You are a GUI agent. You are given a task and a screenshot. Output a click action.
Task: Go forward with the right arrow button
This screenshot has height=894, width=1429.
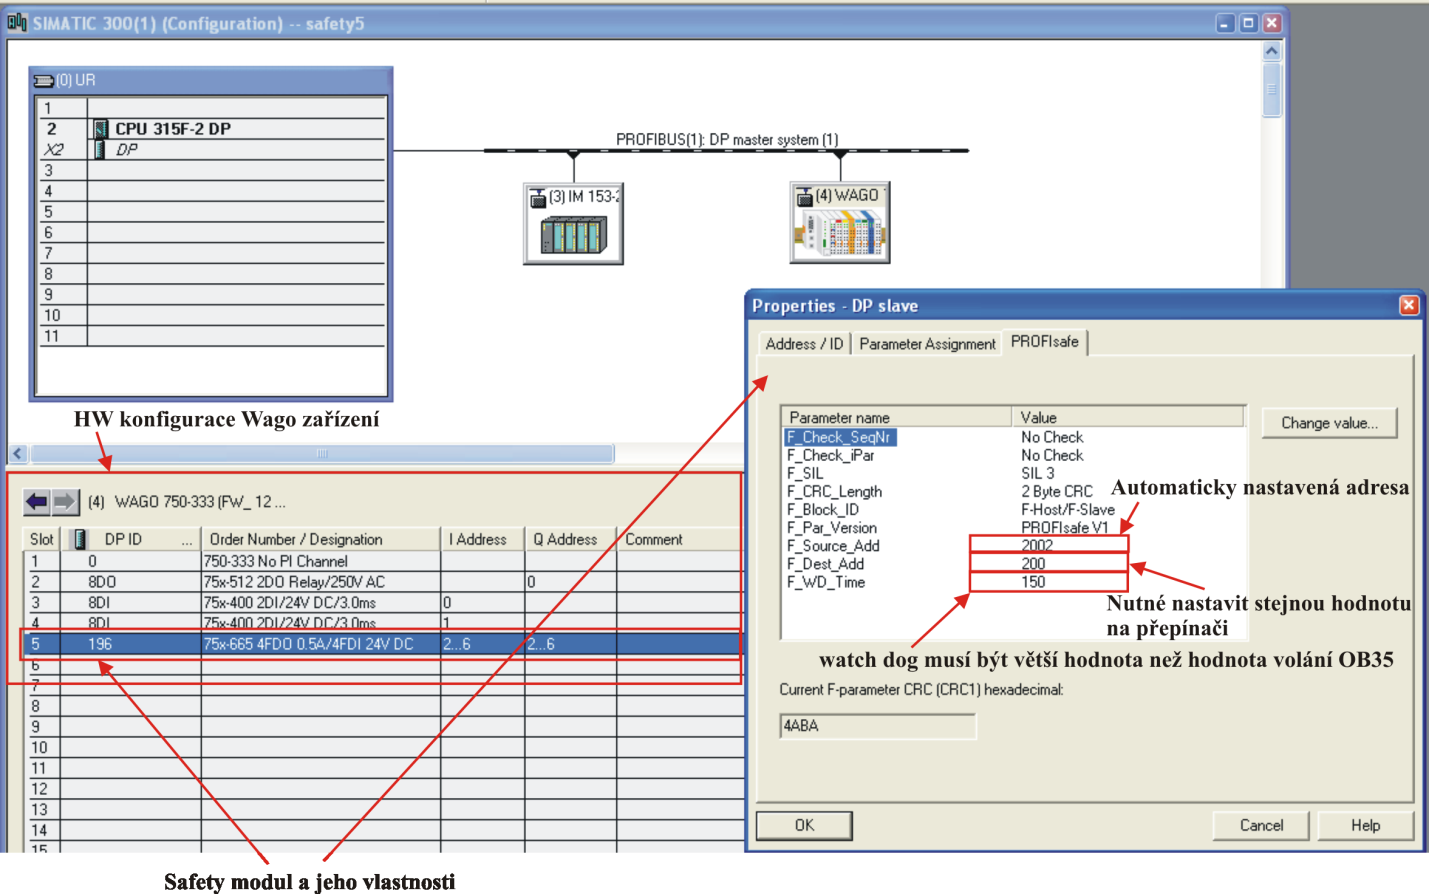click(x=64, y=501)
